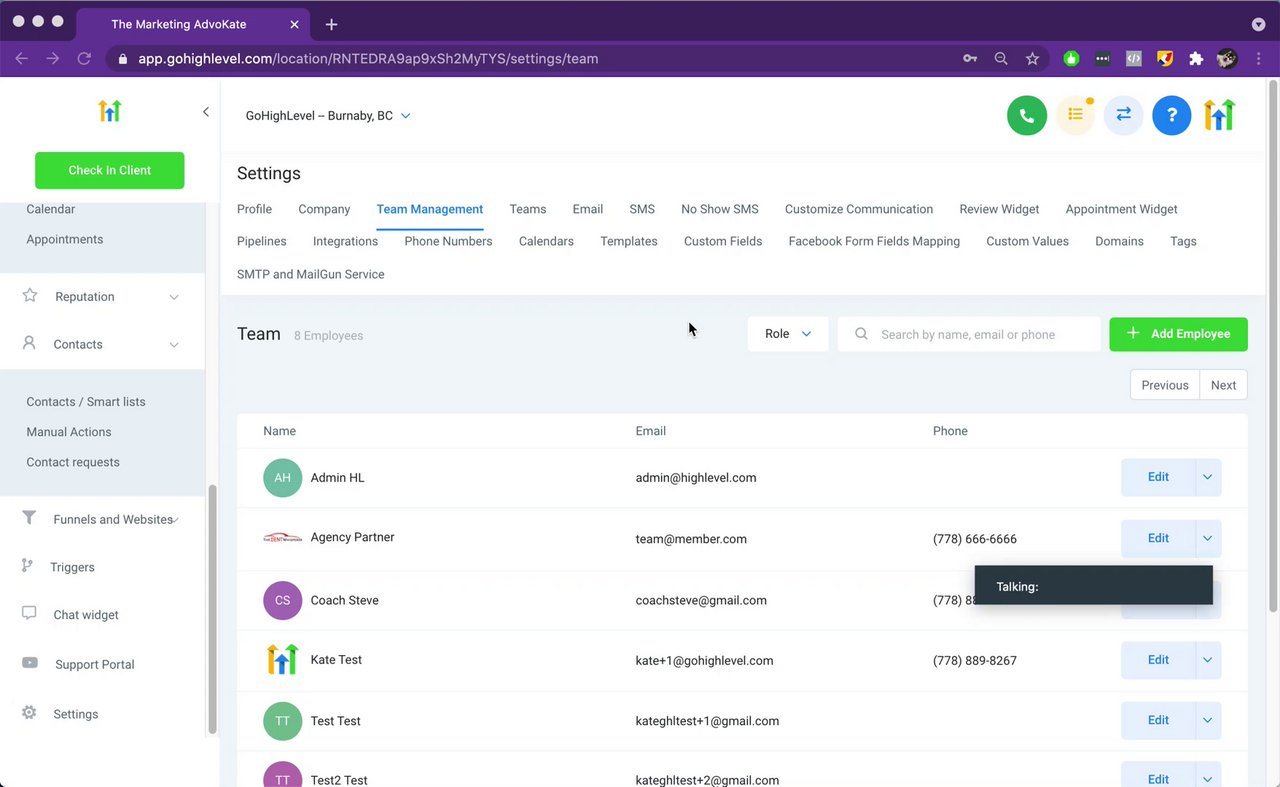Screen dimensions: 1280x787
Task: Click the Agency Partner logo avatar
Action: tap(282, 537)
